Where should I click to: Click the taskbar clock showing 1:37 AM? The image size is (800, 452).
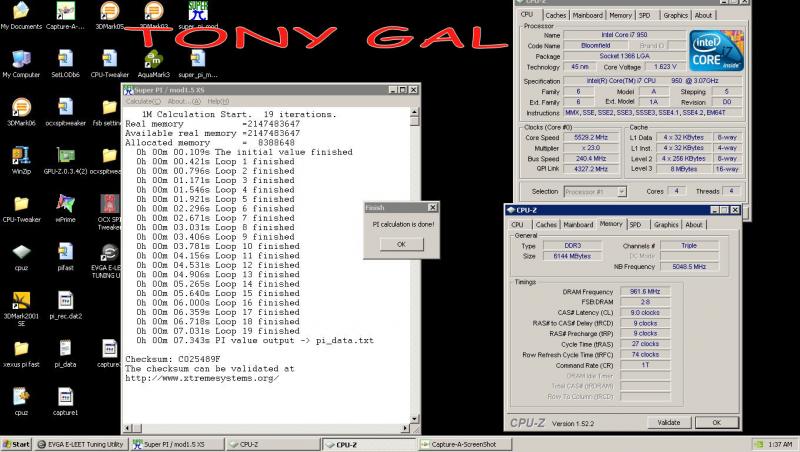pyautogui.click(x=780, y=444)
